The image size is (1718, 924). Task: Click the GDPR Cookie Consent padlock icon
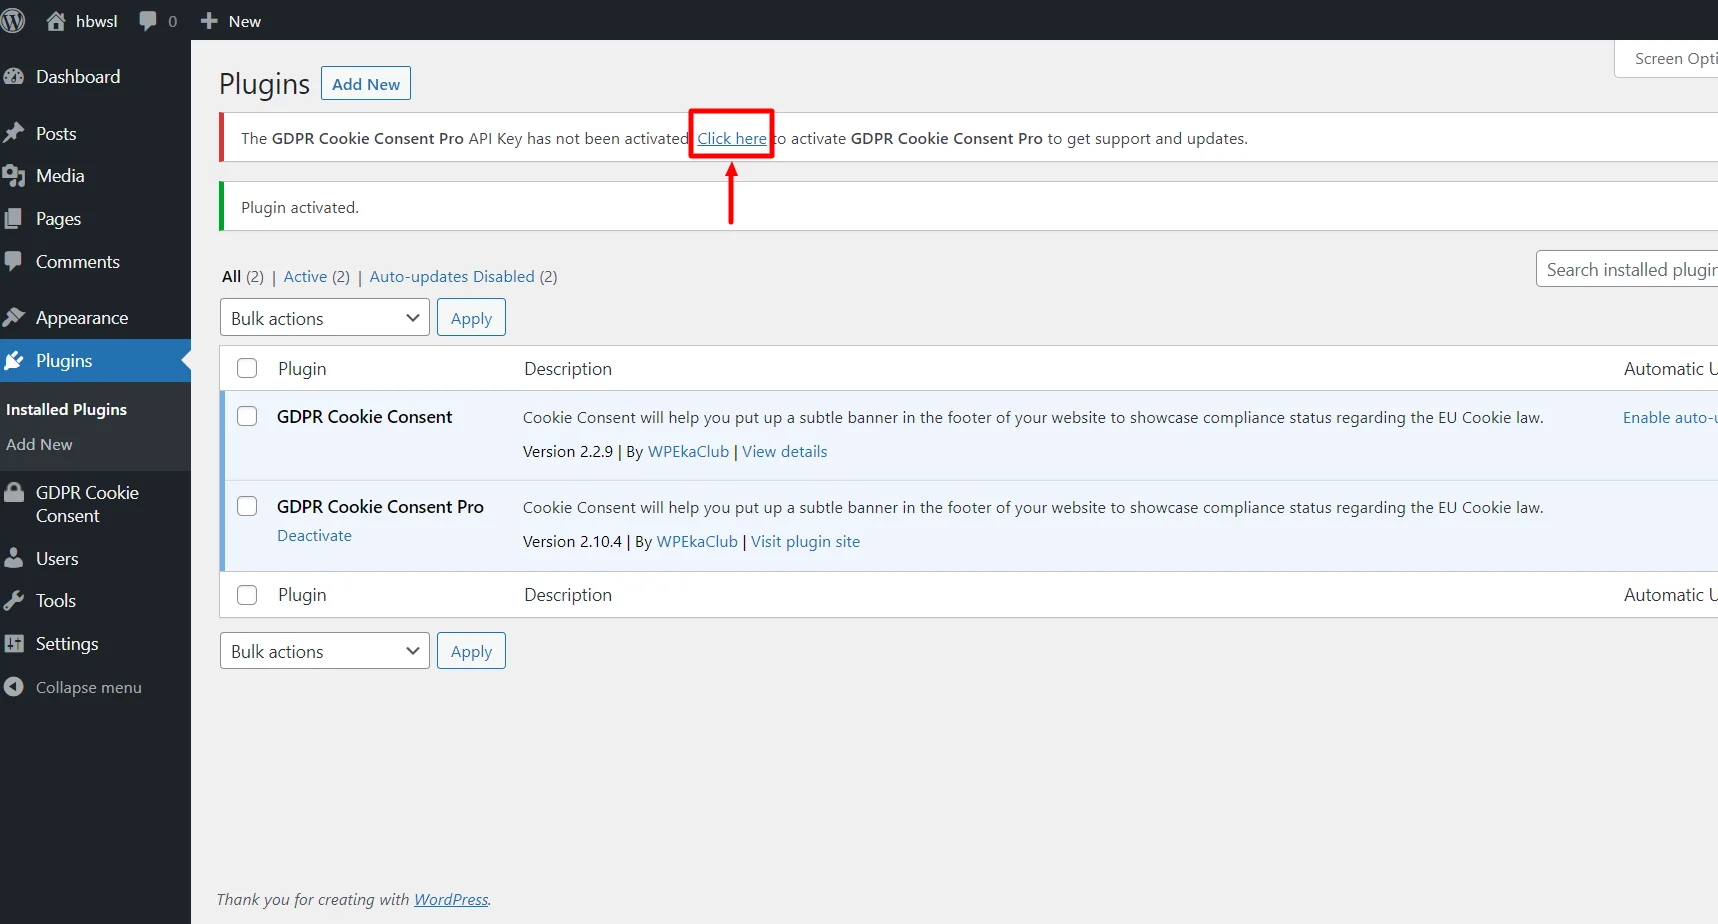[x=14, y=492]
